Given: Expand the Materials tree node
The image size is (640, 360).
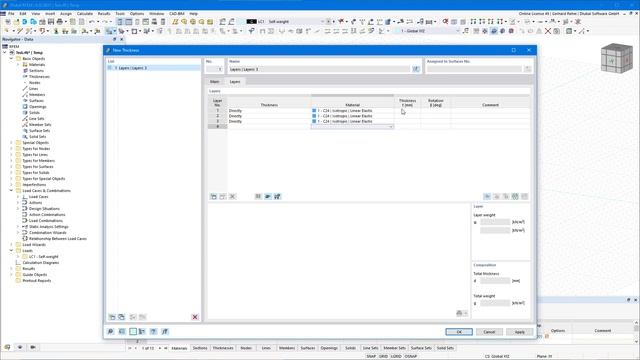Looking at the screenshot, I should click(18, 64).
